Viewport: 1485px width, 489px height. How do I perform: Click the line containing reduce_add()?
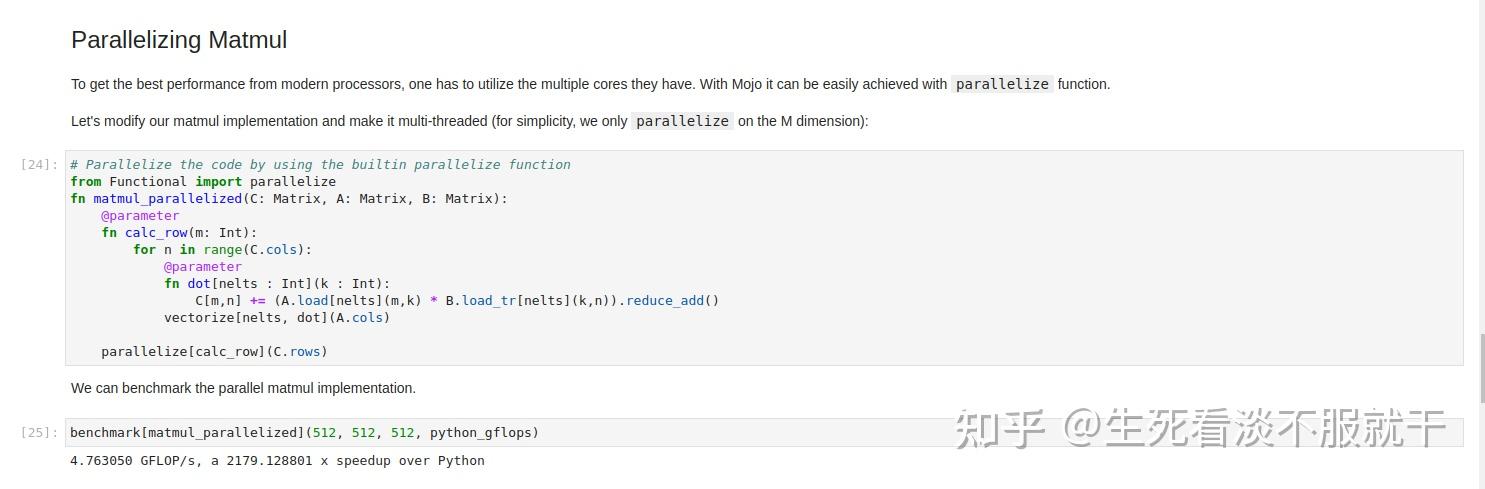point(456,301)
